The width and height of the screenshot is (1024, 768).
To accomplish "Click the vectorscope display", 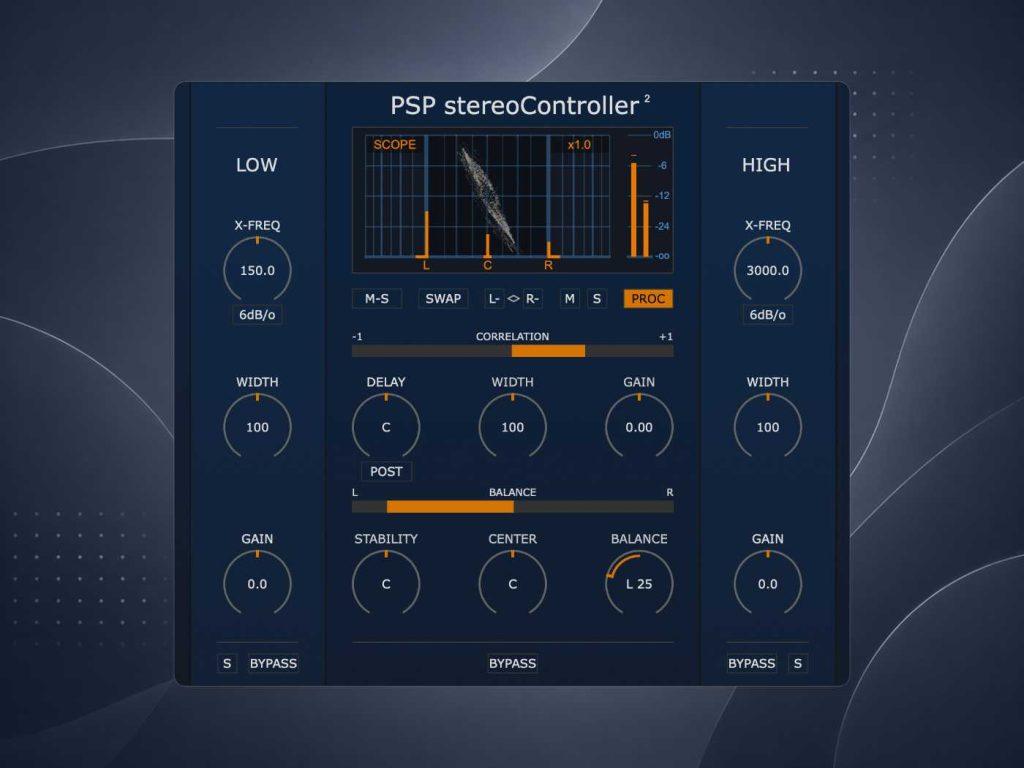I will coord(487,198).
